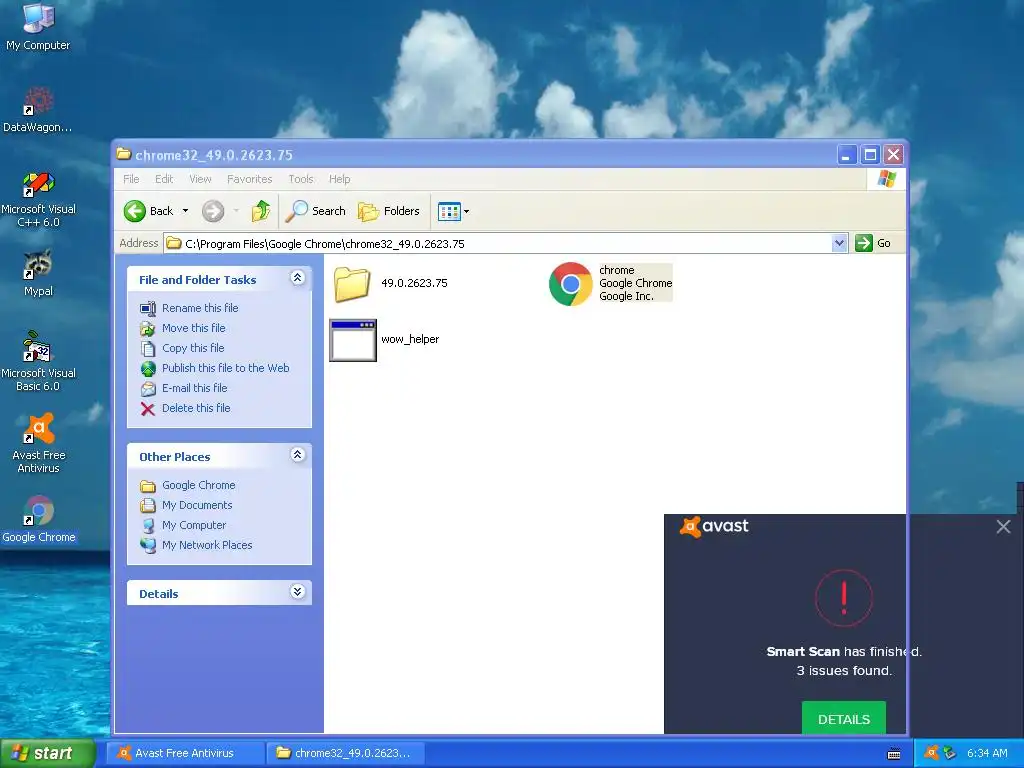Open the Mypal browser desktop icon
Image resolution: width=1024 pixels, height=768 pixels.
pos(38,273)
